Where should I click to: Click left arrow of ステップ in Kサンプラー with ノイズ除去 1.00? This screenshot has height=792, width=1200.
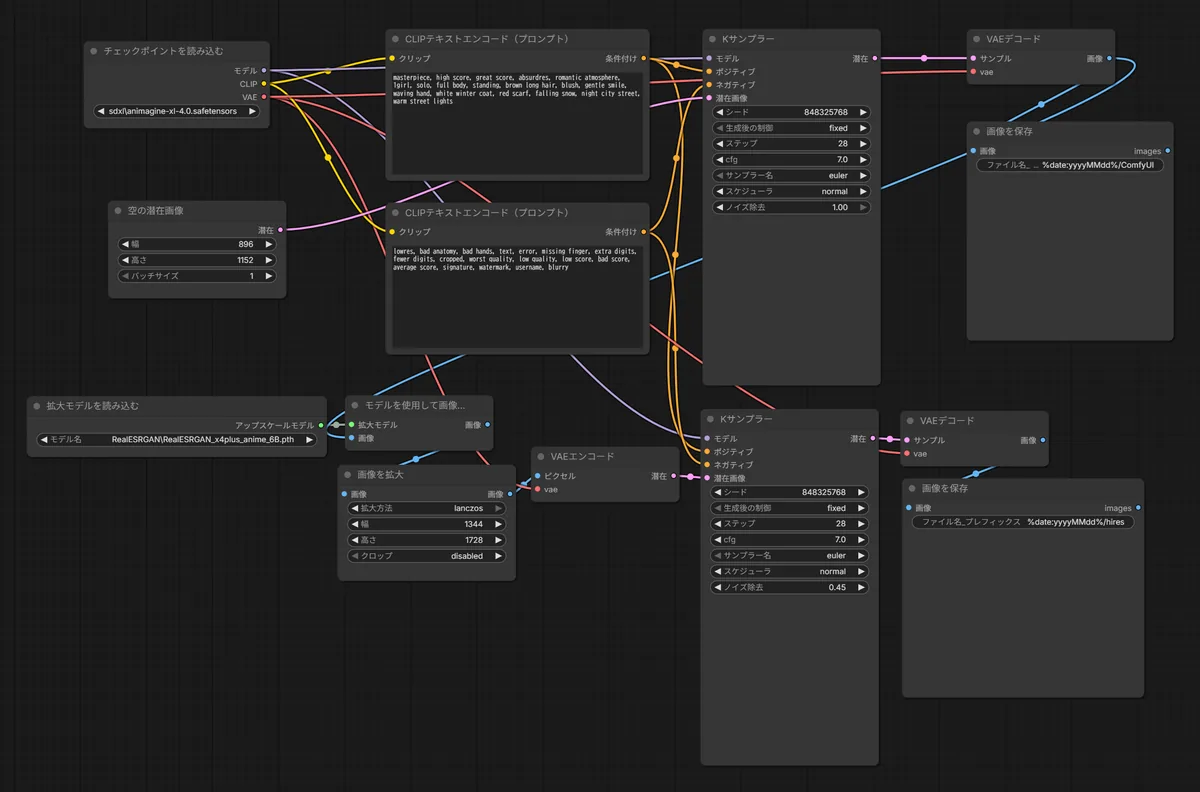(x=718, y=144)
